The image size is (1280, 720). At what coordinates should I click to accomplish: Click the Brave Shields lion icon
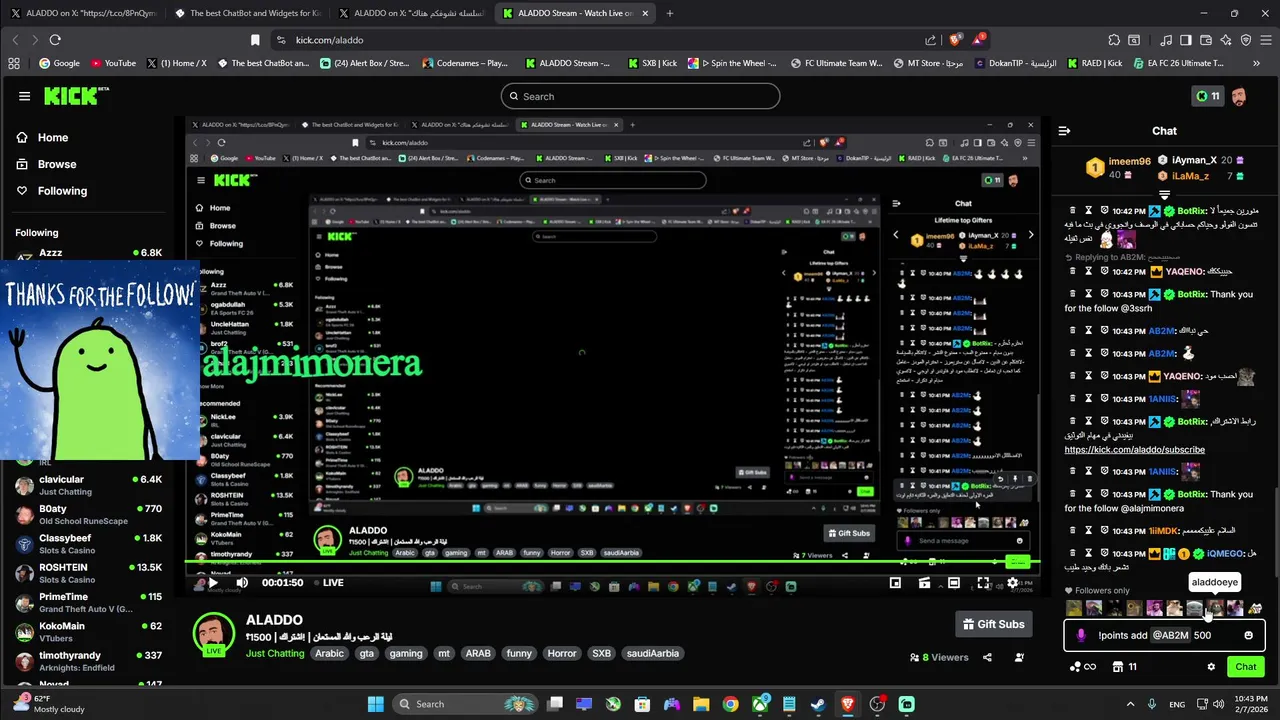click(957, 40)
